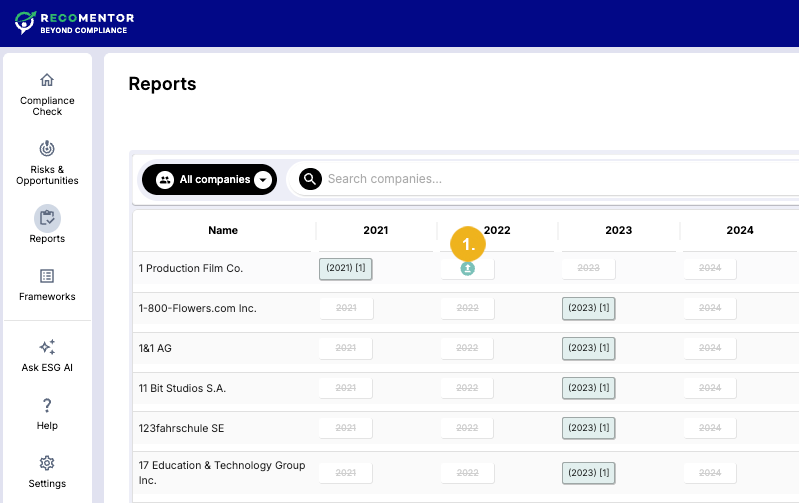
Task: Open Risks & Opportunities icon in sidebar
Action: pyautogui.click(x=47, y=148)
